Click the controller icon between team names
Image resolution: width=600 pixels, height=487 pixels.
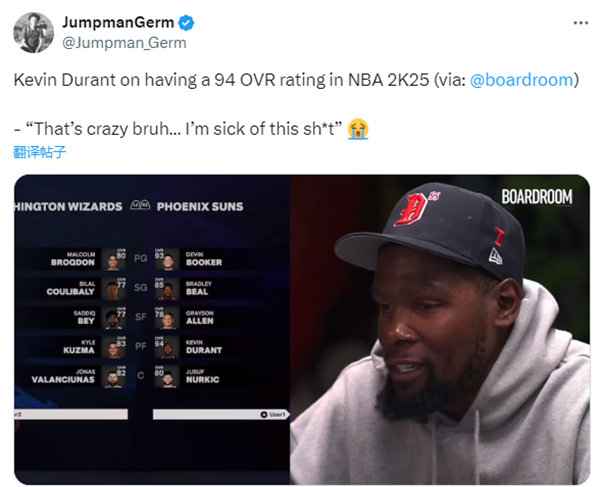[140, 205]
